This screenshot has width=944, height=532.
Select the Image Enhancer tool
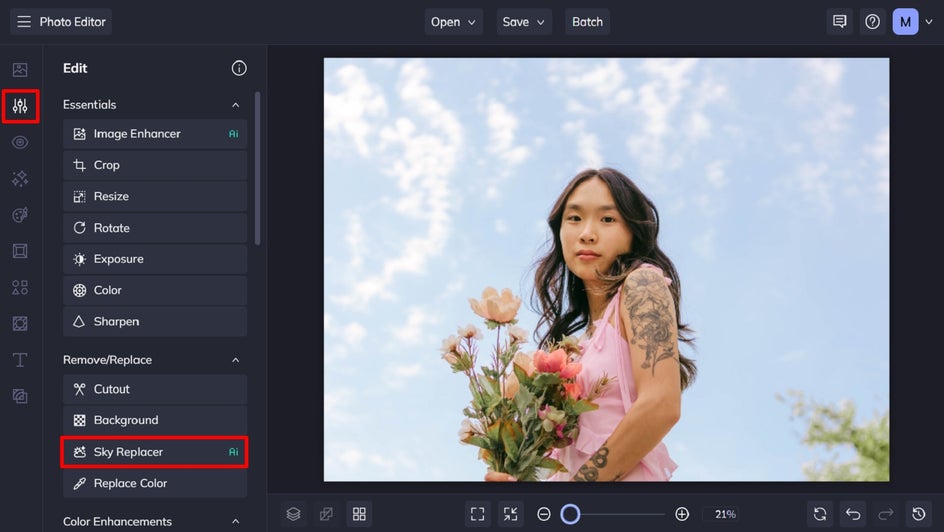pos(155,134)
